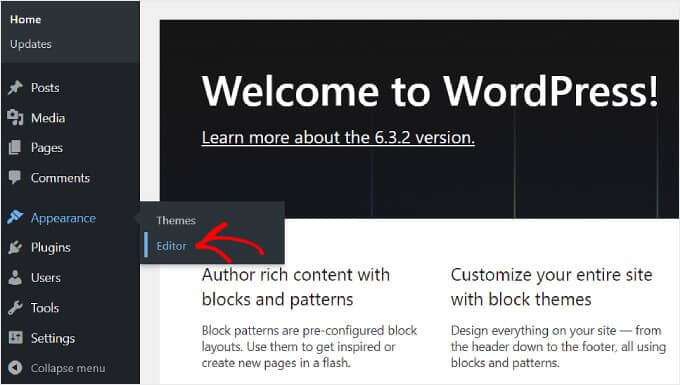Click the 'Block patterns are pre-configured' paragraph
Image resolution: width=680 pixels, height=385 pixels.
[x=309, y=346]
